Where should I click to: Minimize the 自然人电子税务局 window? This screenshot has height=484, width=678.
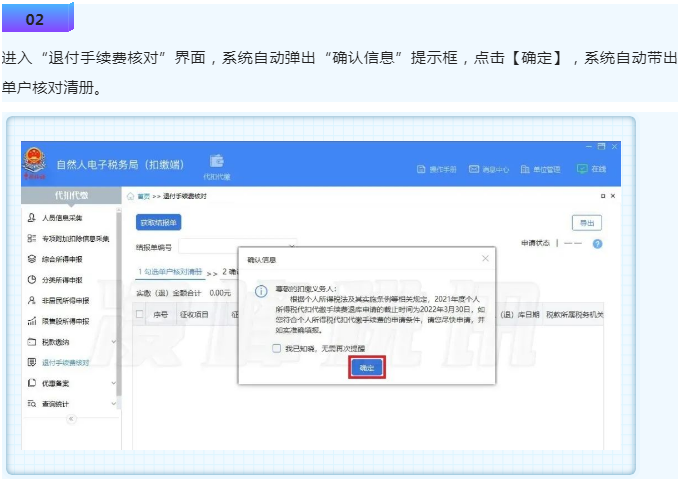(x=588, y=147)
